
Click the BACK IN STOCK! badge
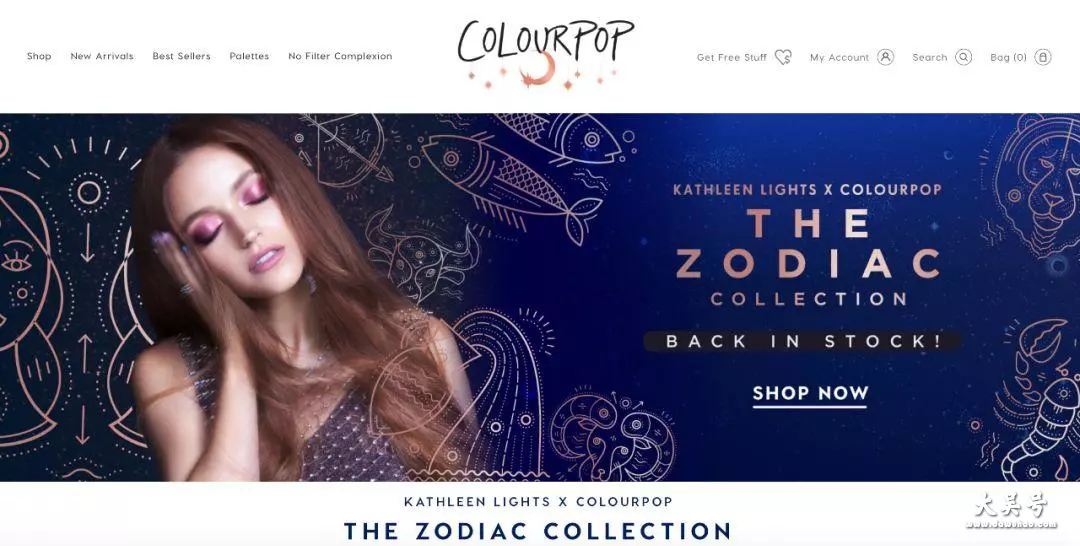click(802, 342)
